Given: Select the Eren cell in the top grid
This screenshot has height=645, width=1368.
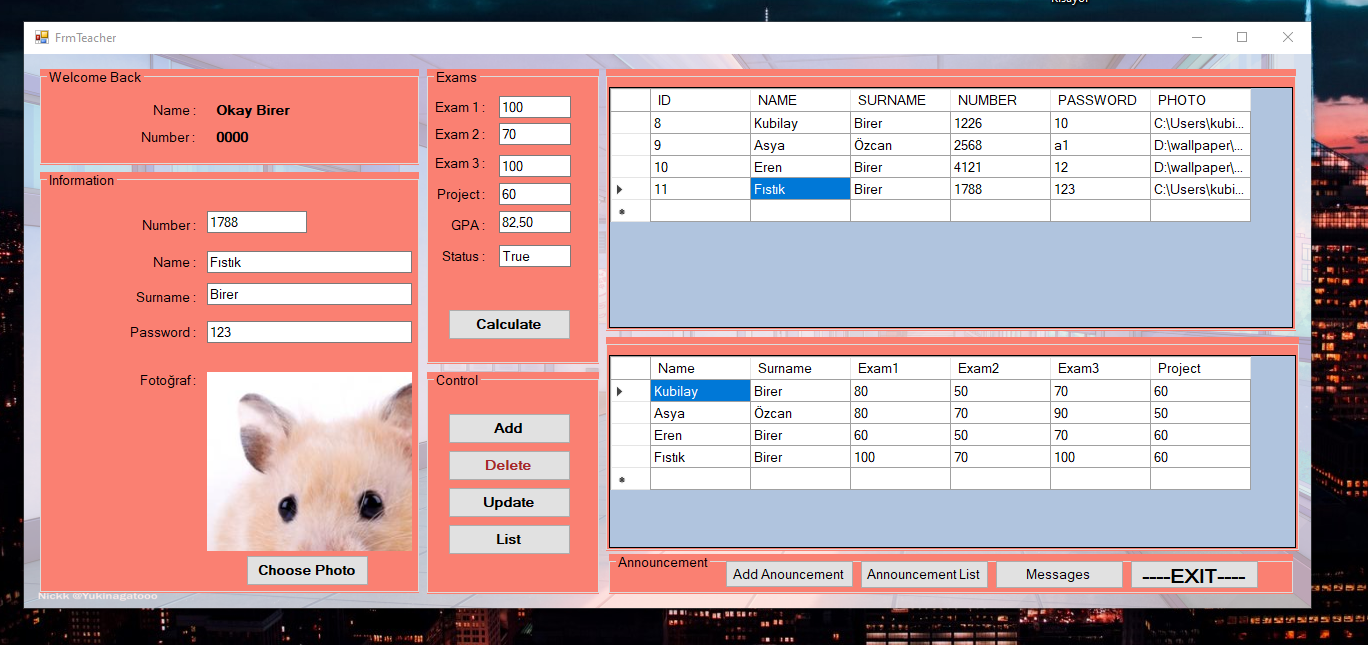Looking at the screenshot, I should [800, 167].
